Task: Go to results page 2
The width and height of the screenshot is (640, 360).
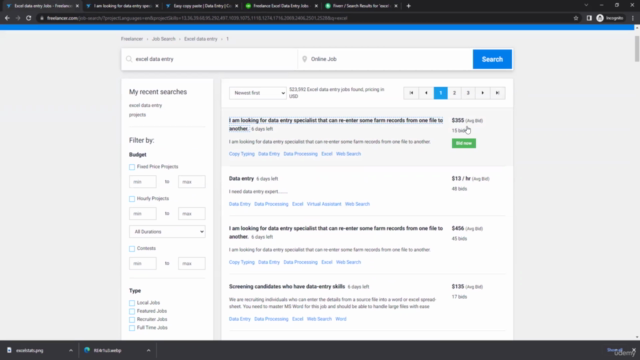Action: pyautogui.click(x=454, y=93)
